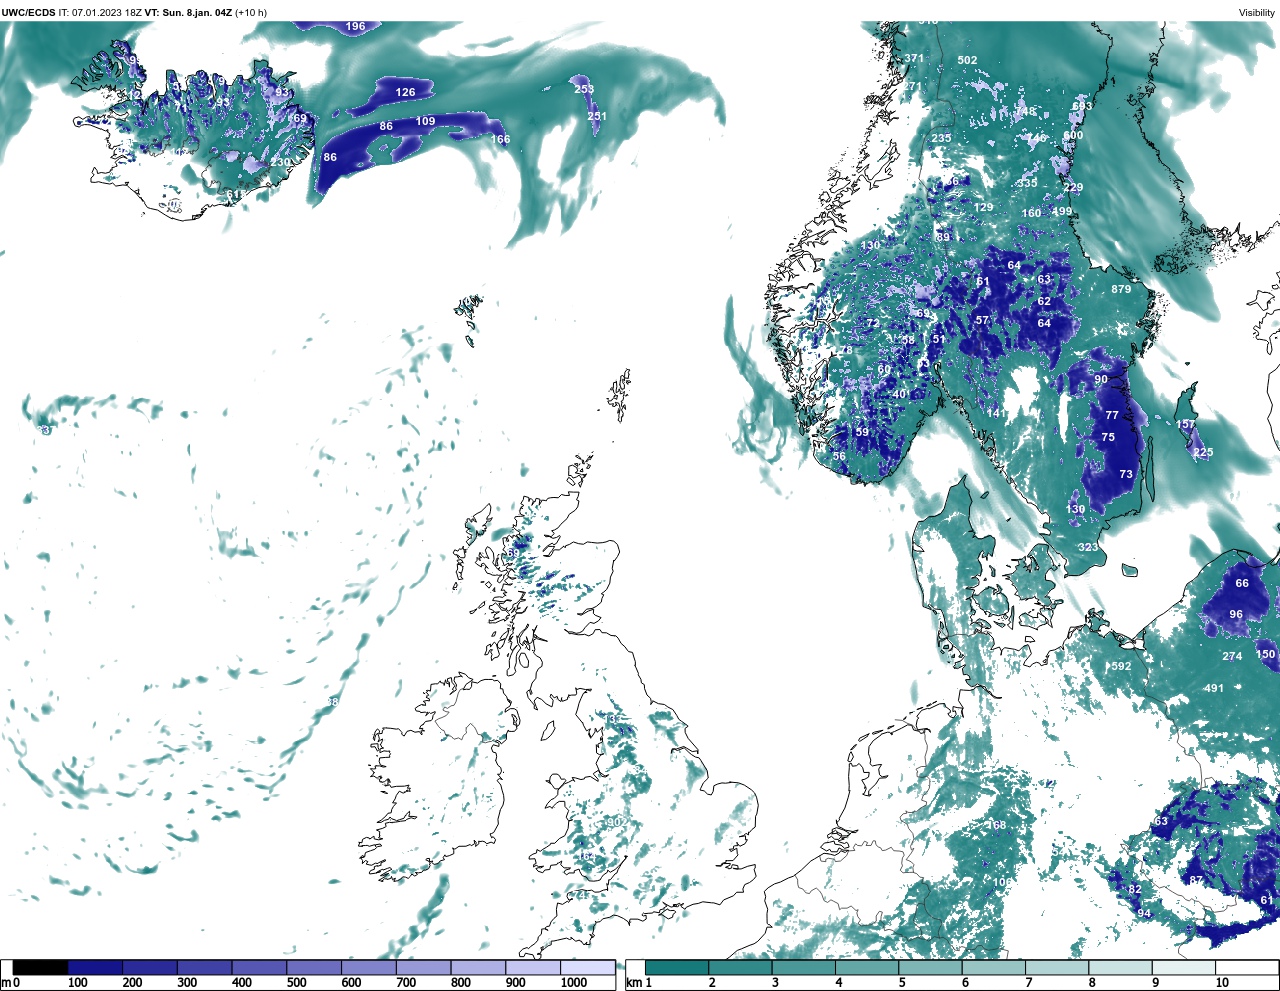Click the '56' value on Norway's south coast
This screenshot has width=1280, height=991.
point(839,456)
